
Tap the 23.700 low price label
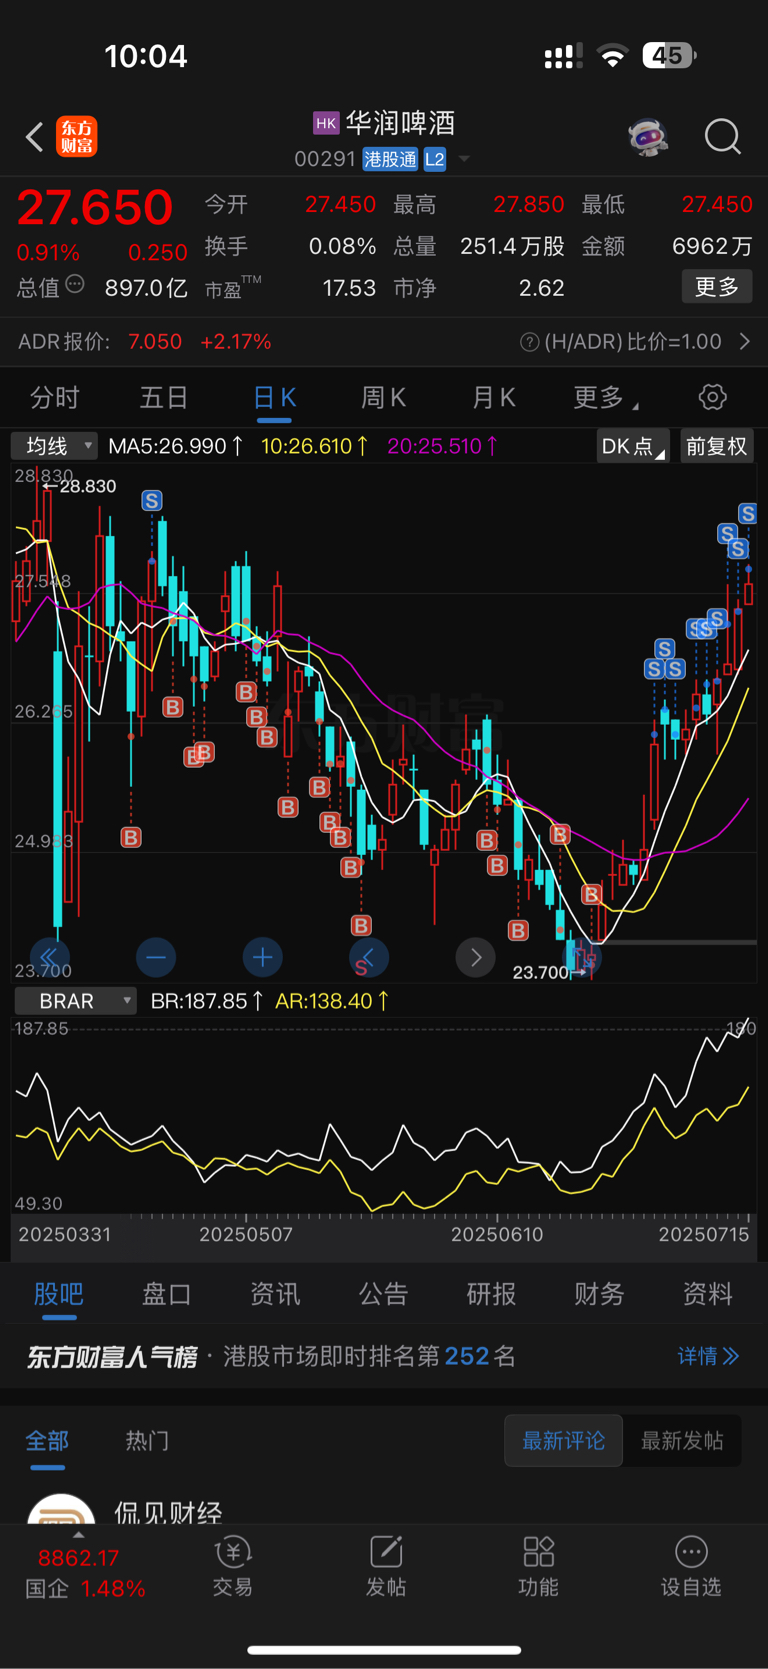pos(541,972)
